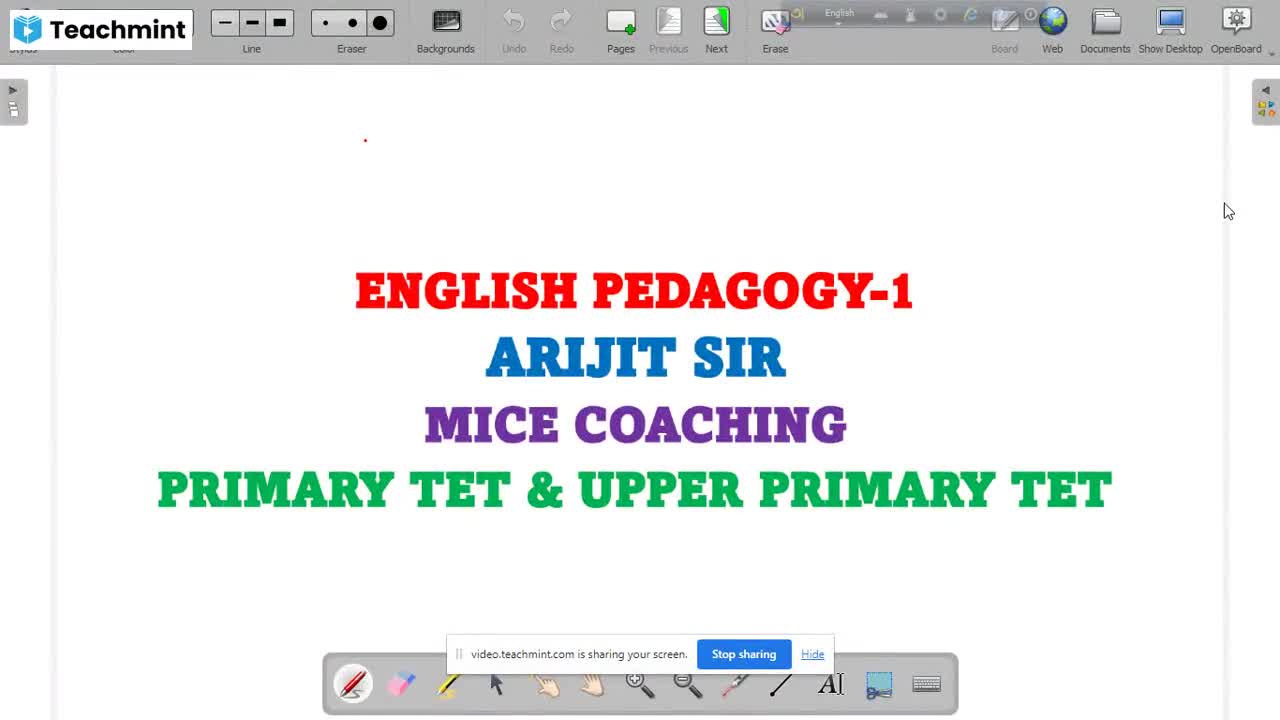Set thick line width
The image size is (1280, 720).
point(280,22)
